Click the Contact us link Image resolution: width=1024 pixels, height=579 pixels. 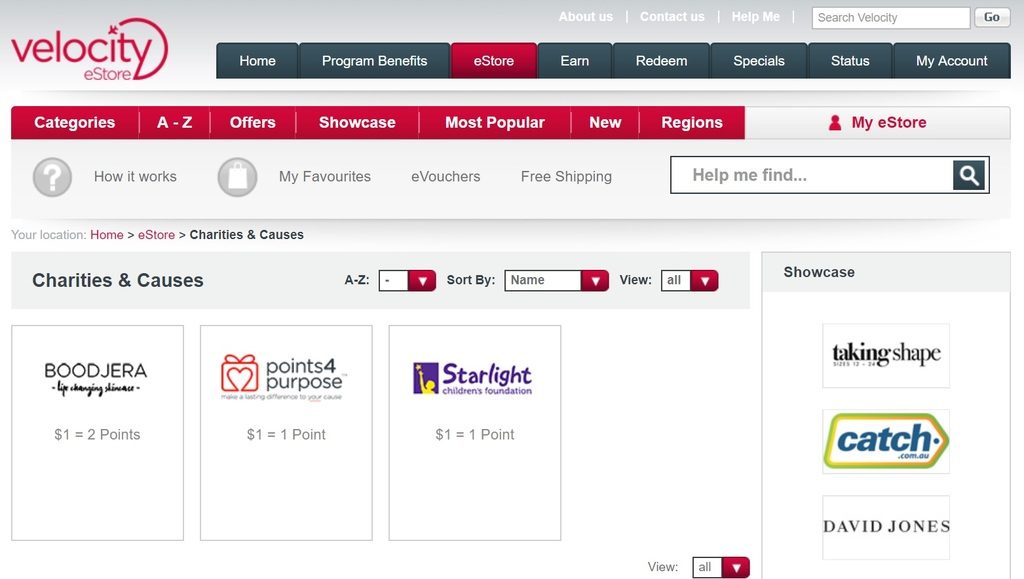[x=672, y=17]
